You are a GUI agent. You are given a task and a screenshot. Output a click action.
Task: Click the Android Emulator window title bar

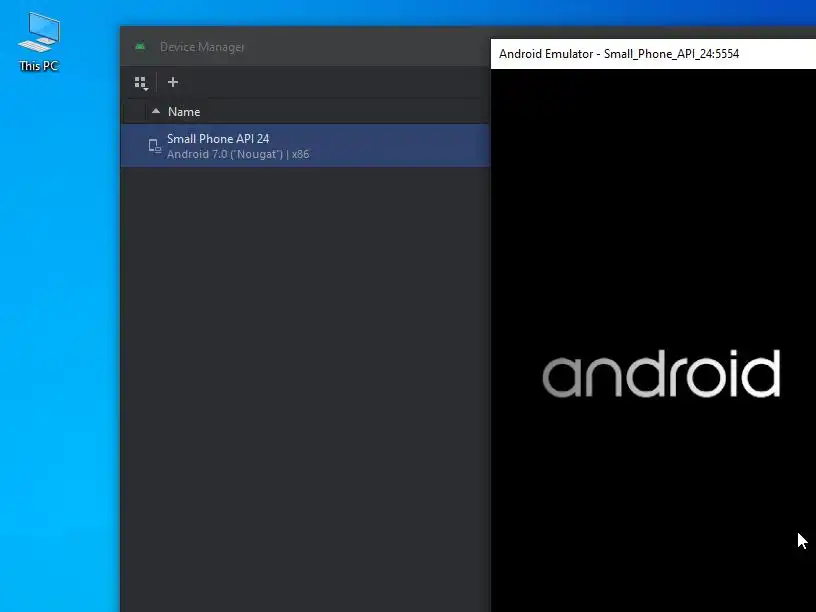653,54
